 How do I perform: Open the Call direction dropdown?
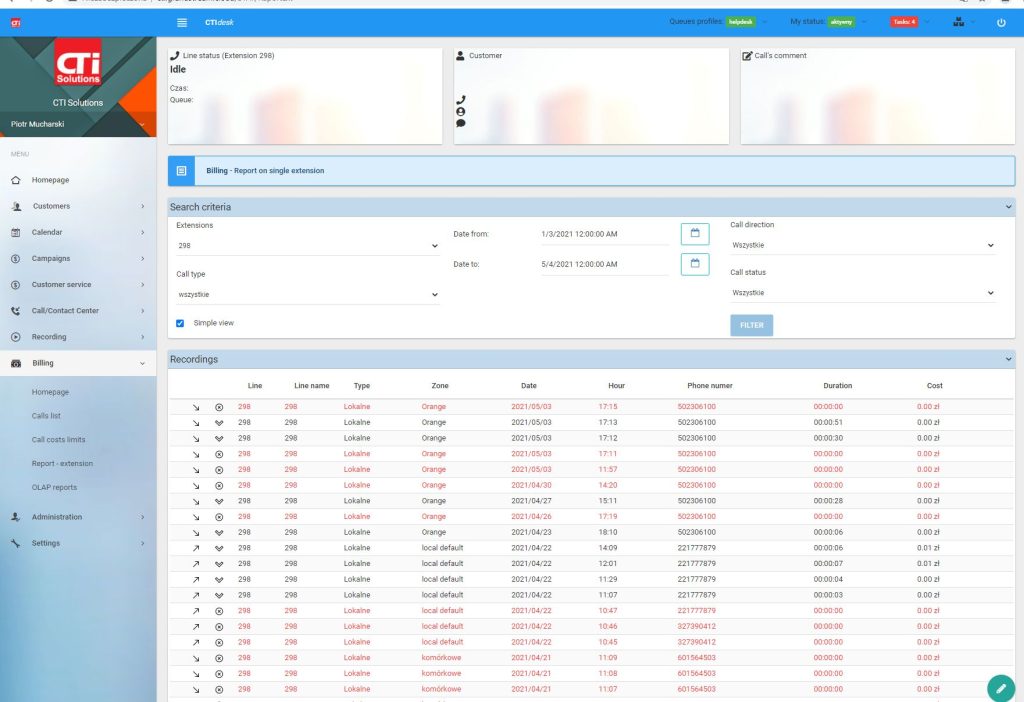pos(862,246)
